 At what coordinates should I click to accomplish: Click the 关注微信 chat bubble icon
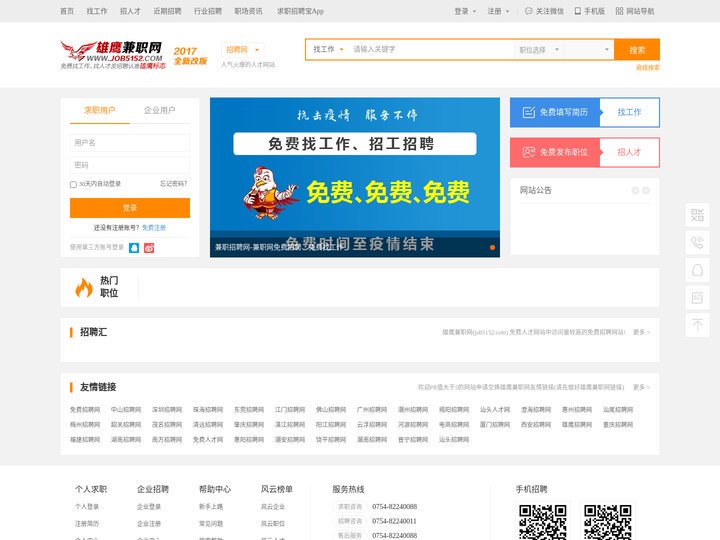click(x=529, y=11)
